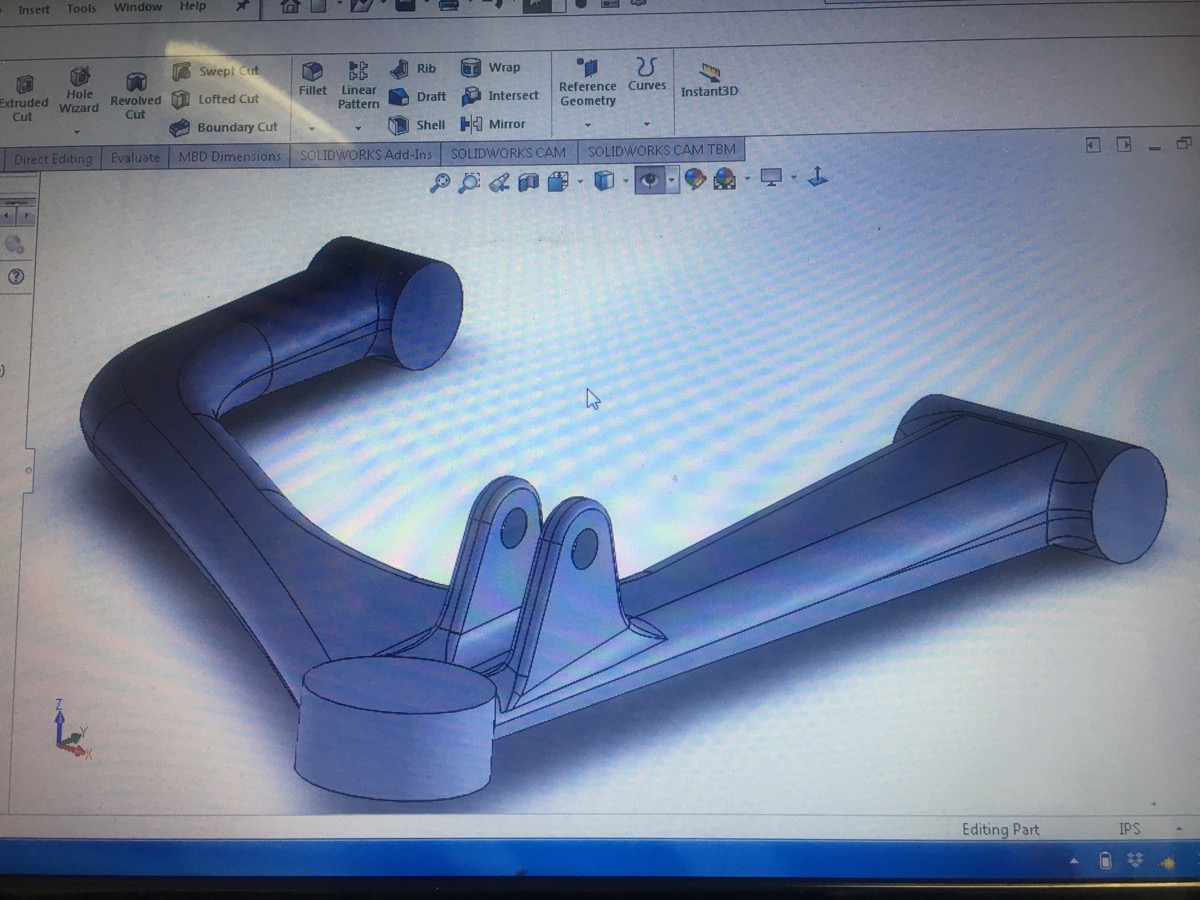
Task: Select the Fillet tool
Action: (x=312, y=78)
